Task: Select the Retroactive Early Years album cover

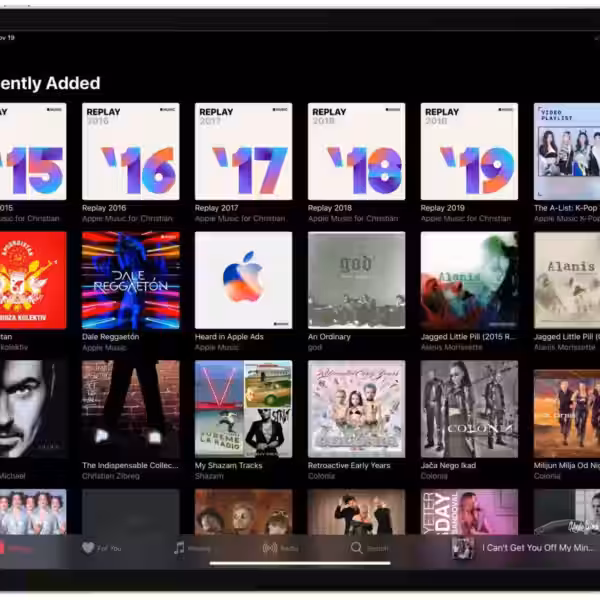Action: (356, 408)
